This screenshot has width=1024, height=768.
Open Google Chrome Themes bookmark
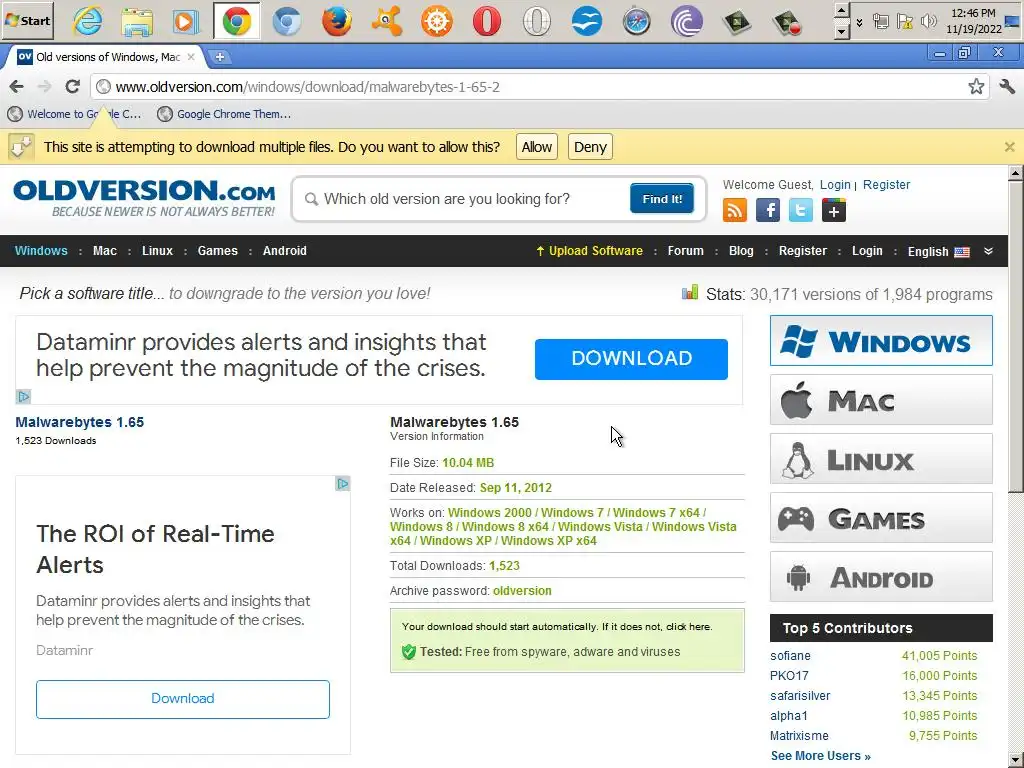tap(224, 114)
